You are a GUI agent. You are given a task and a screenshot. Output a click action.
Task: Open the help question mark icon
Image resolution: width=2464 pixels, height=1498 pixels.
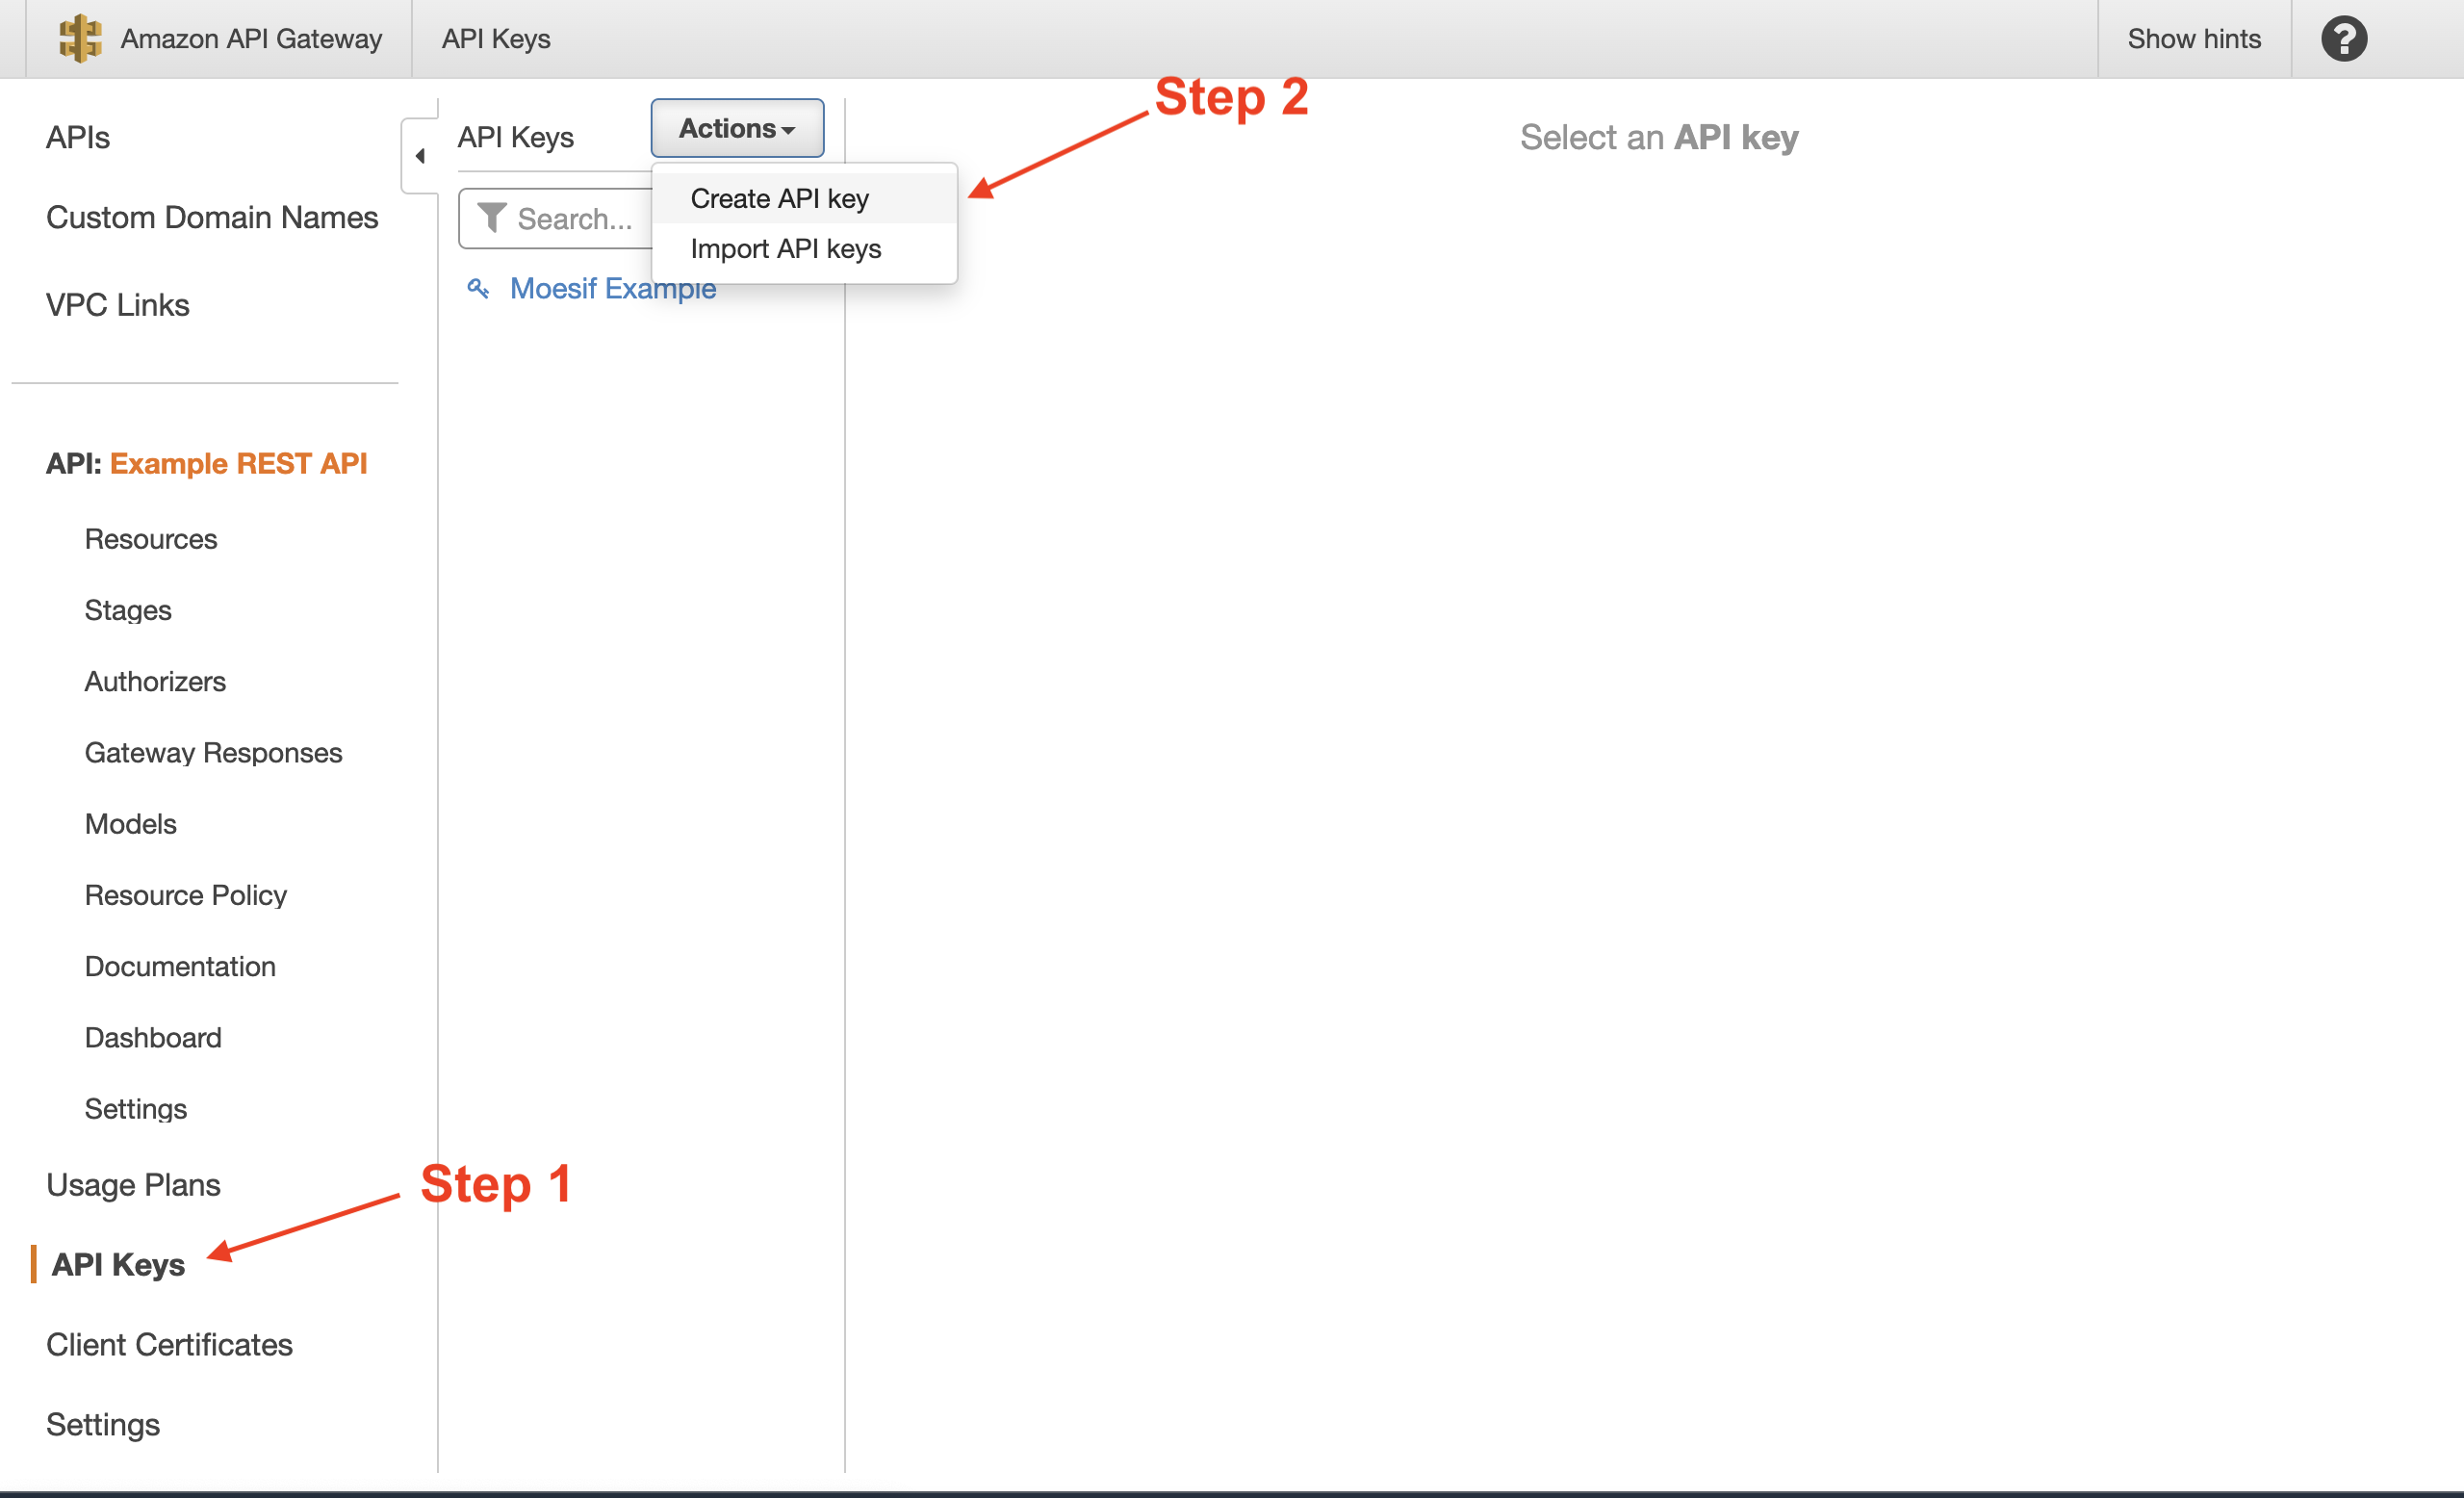tap(2344, 38)
